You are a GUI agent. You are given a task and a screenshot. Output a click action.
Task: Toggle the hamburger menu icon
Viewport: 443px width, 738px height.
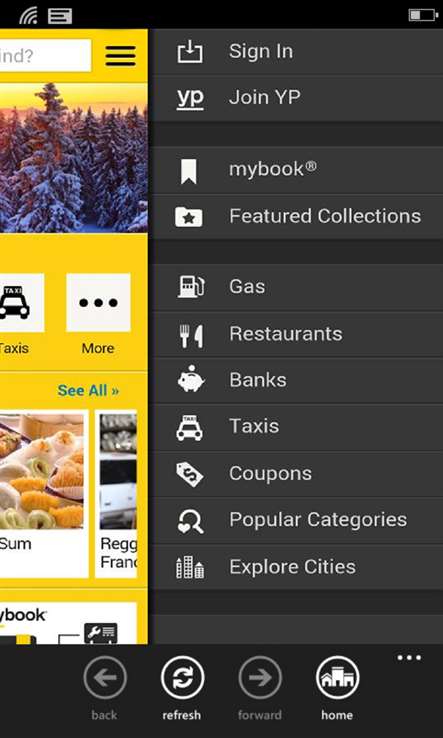click(120, 56)
